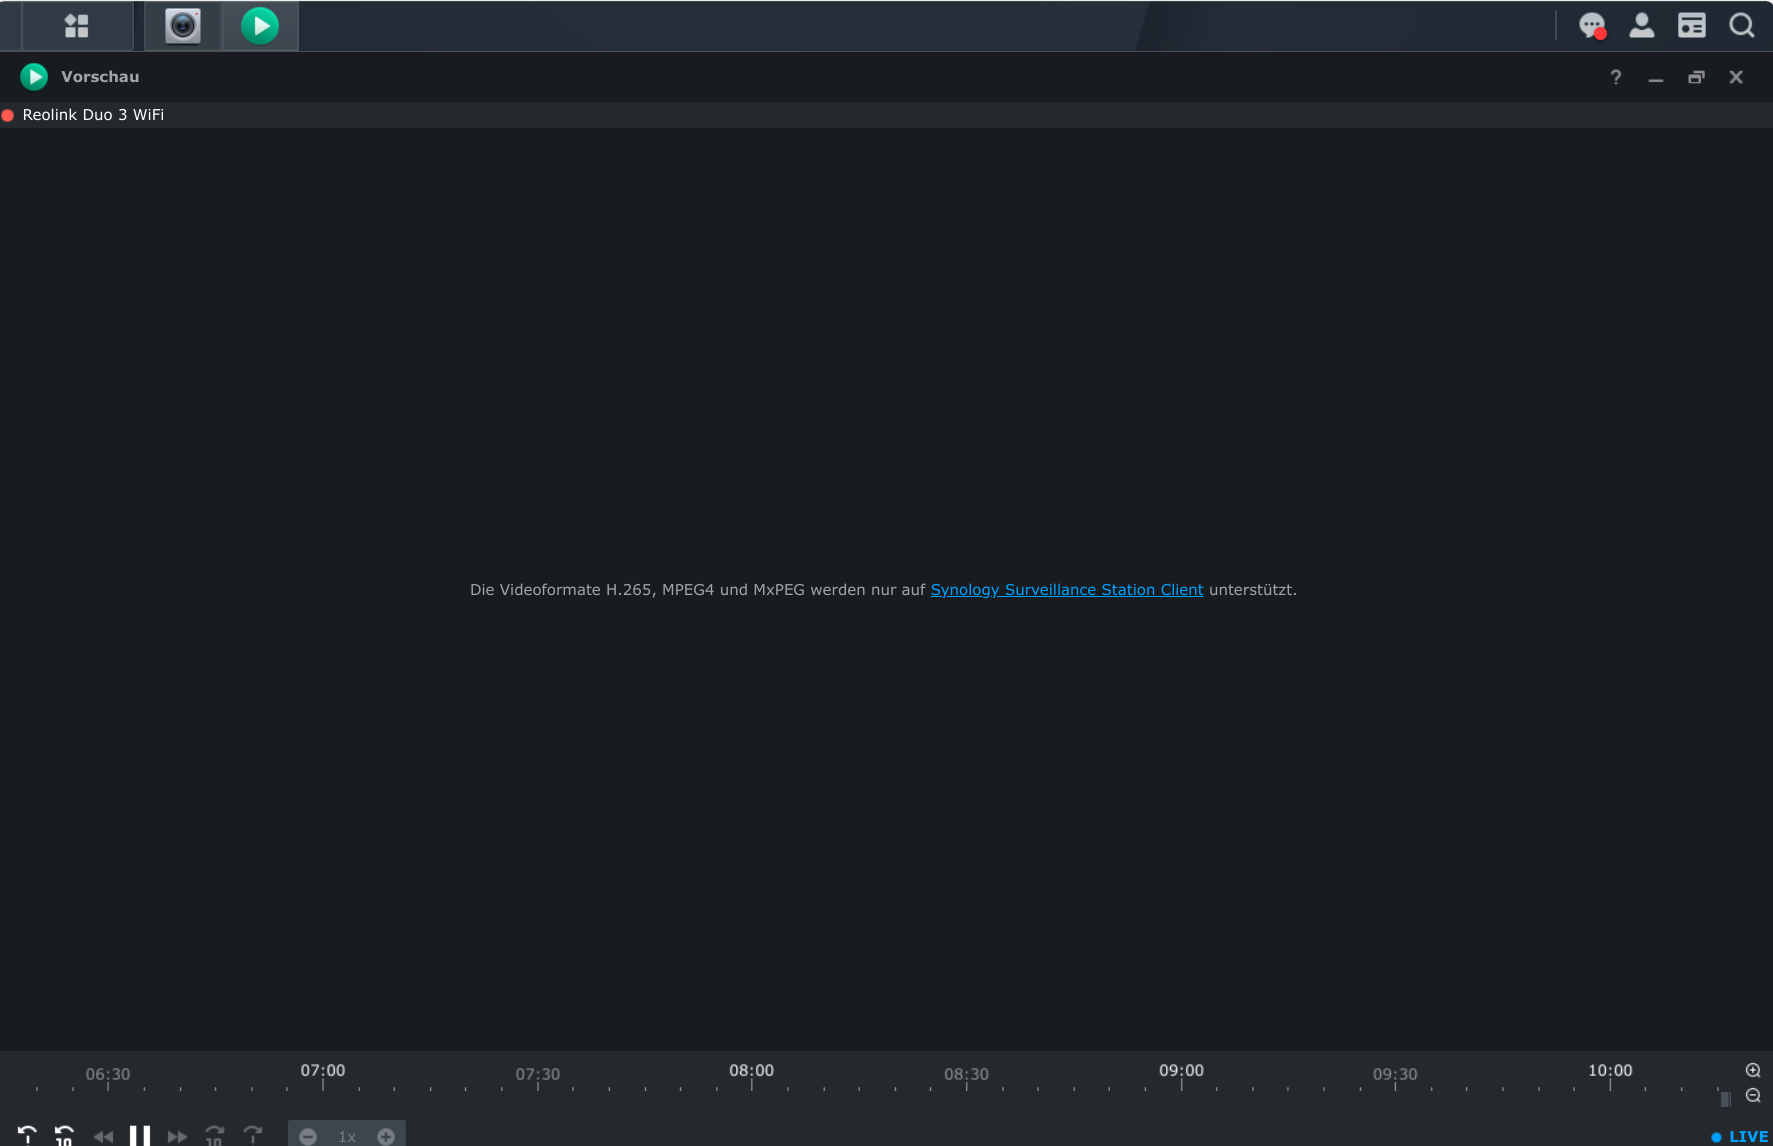The height and width of the screenshot is (1146, 1773).
Task: Skip back 10 seconds
Action: pos(64,1136)
